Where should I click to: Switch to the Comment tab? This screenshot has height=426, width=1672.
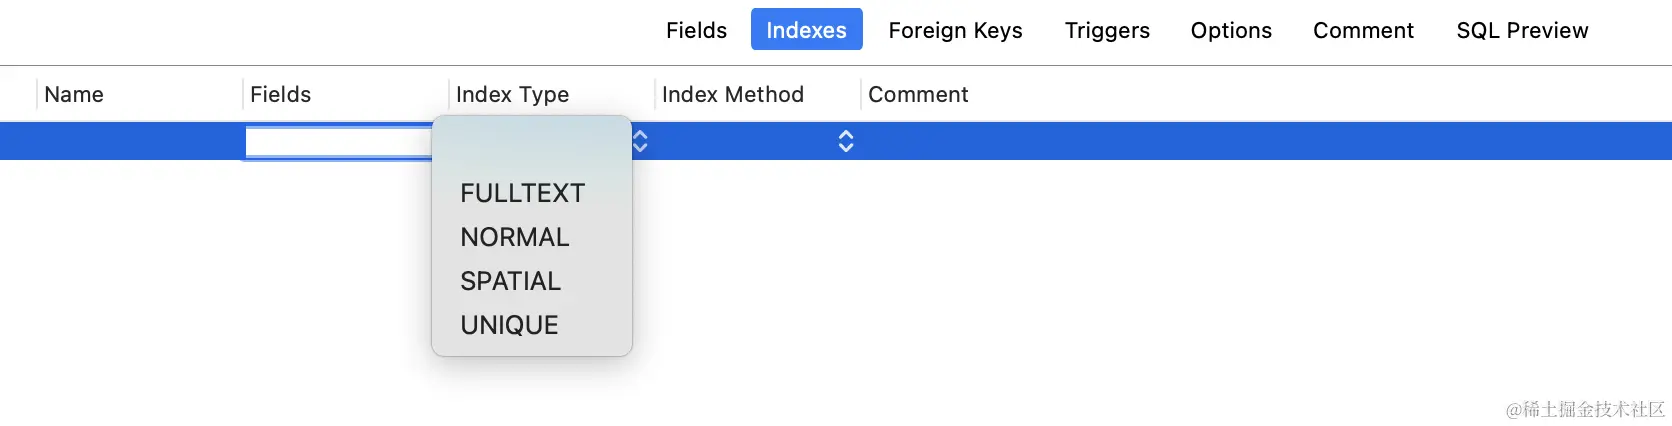click(x=1363, y=31)
